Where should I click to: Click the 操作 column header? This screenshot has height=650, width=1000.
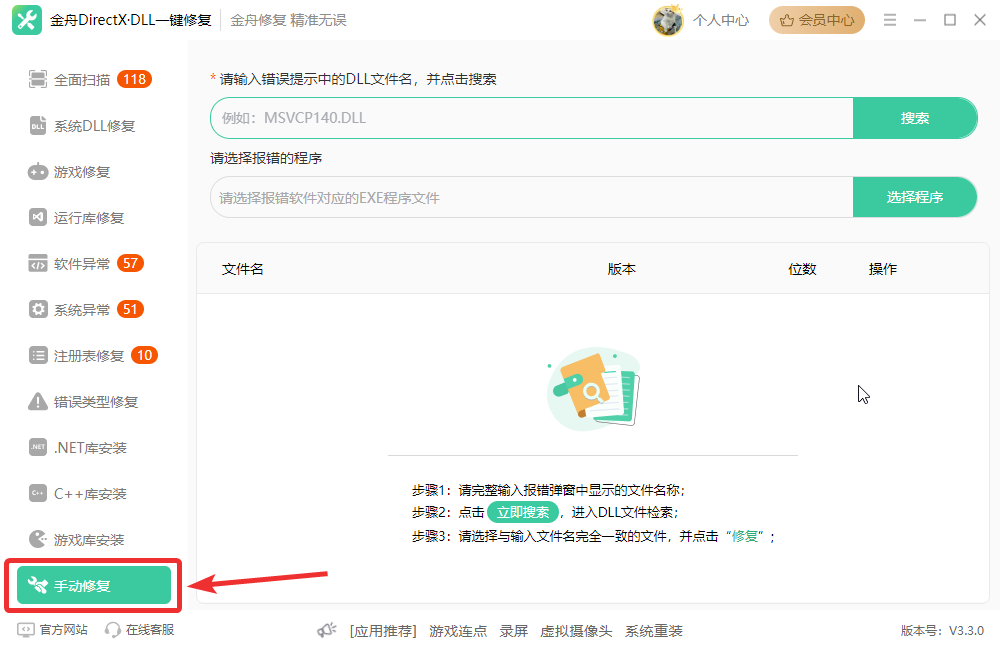coord(883,269)
